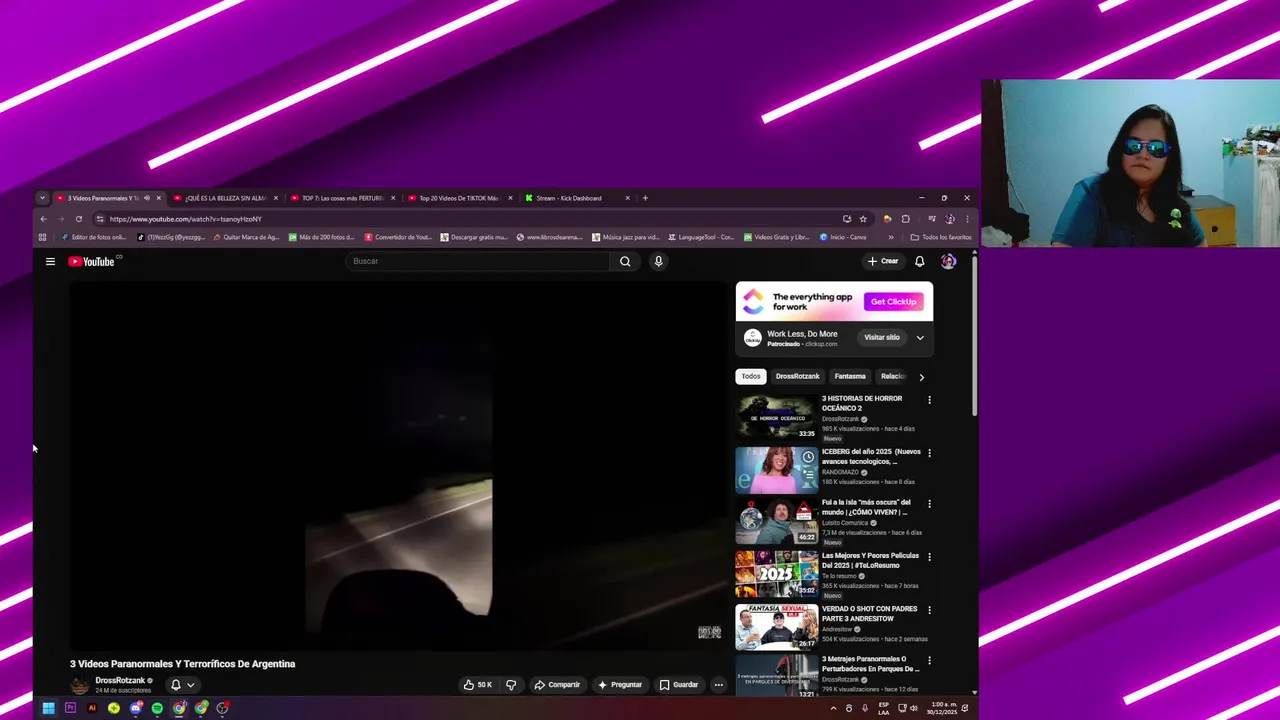1280x720 pixels.
Task: Show hidden system tray icons
Action: pos(833,708)
